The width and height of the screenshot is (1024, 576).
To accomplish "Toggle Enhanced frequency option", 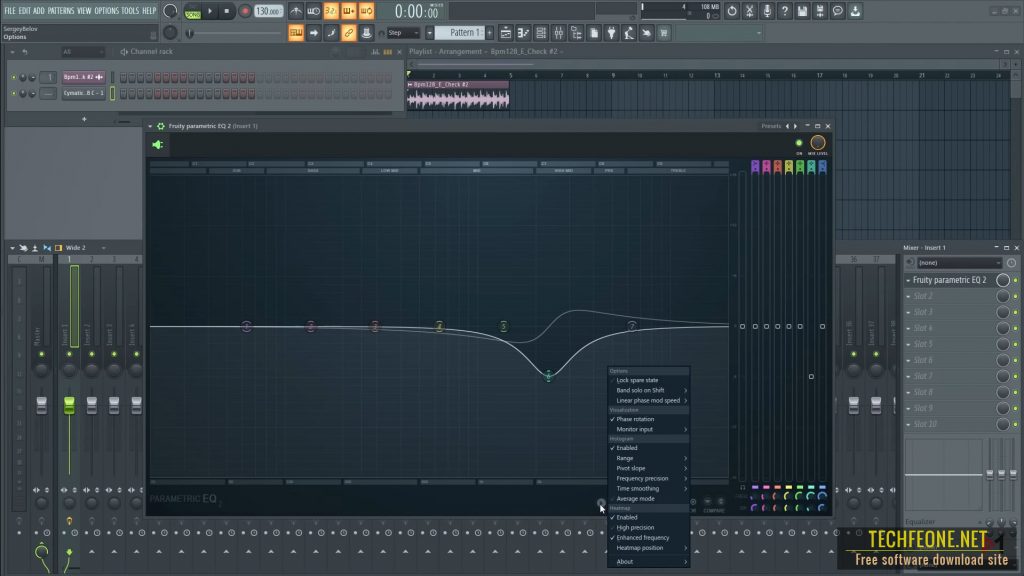I will point(648,537).
